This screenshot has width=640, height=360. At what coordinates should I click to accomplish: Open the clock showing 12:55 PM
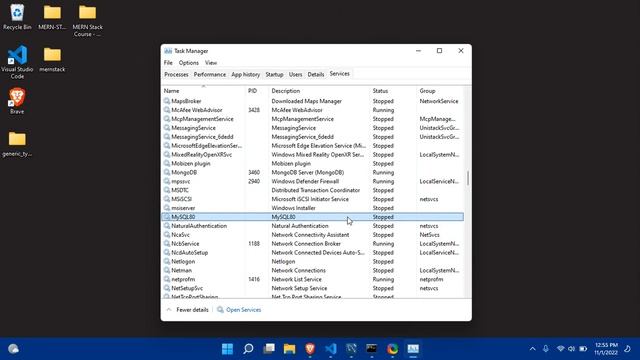pos(606,349)
